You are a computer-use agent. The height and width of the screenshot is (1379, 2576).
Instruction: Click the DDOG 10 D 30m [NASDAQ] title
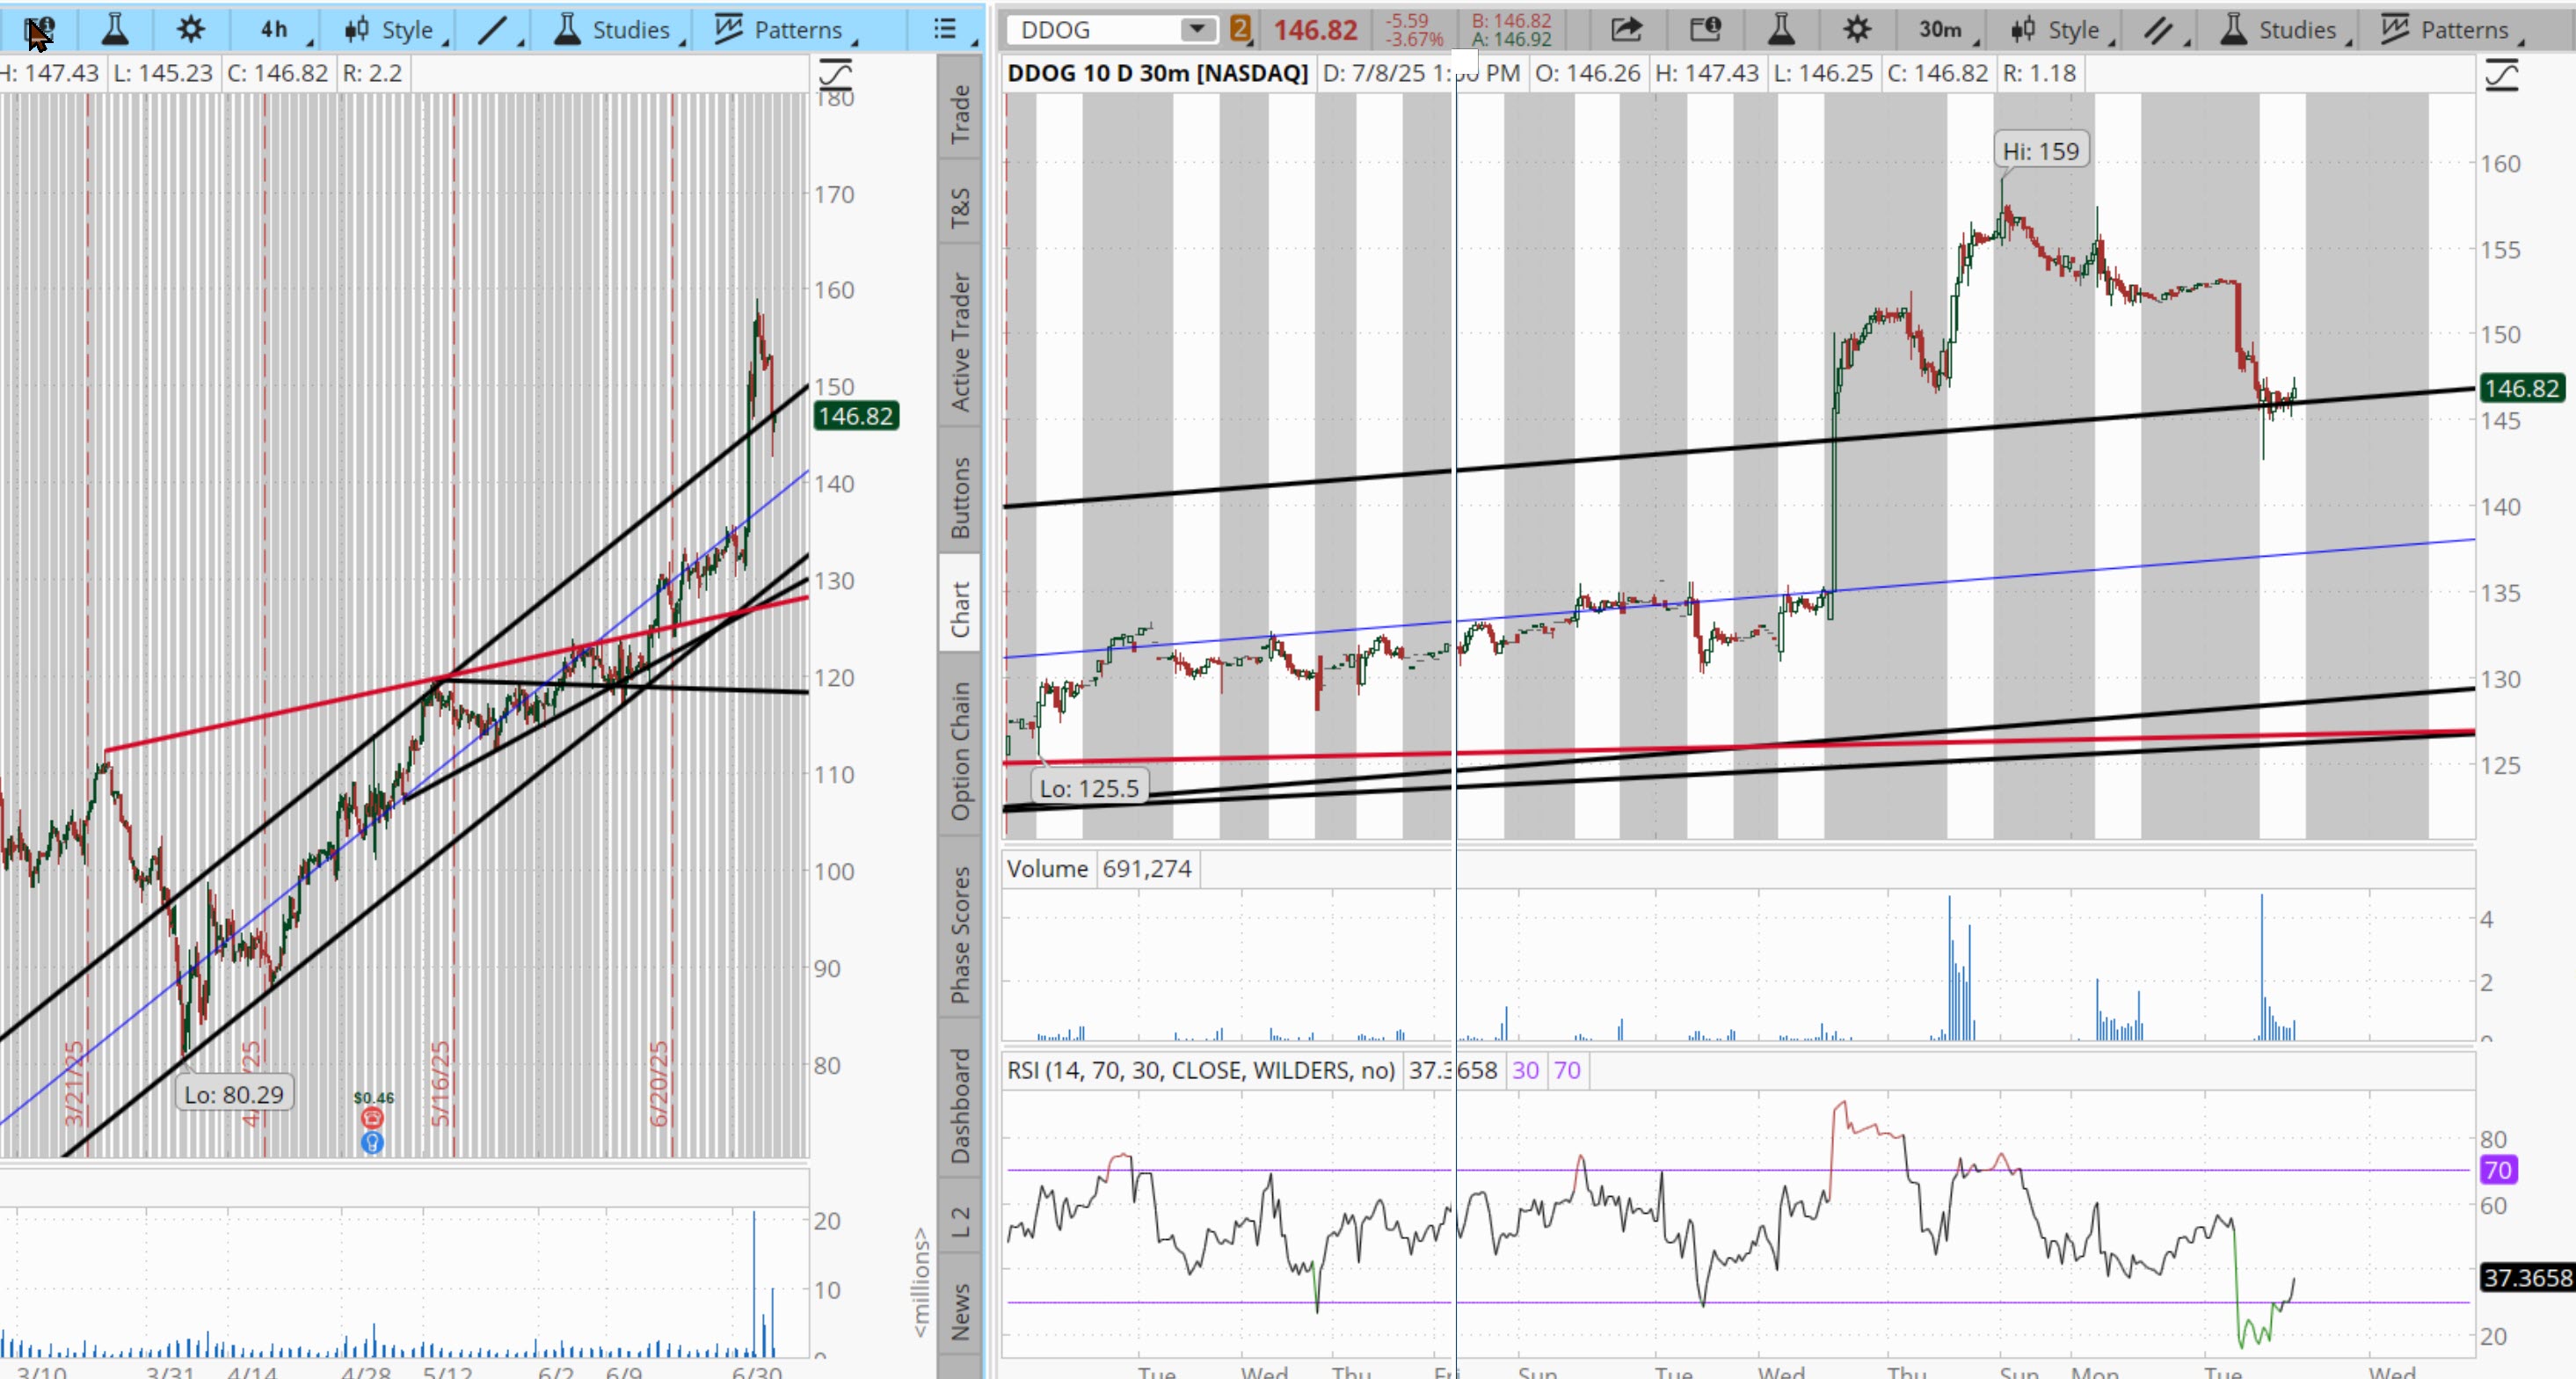coord(1157,73)
